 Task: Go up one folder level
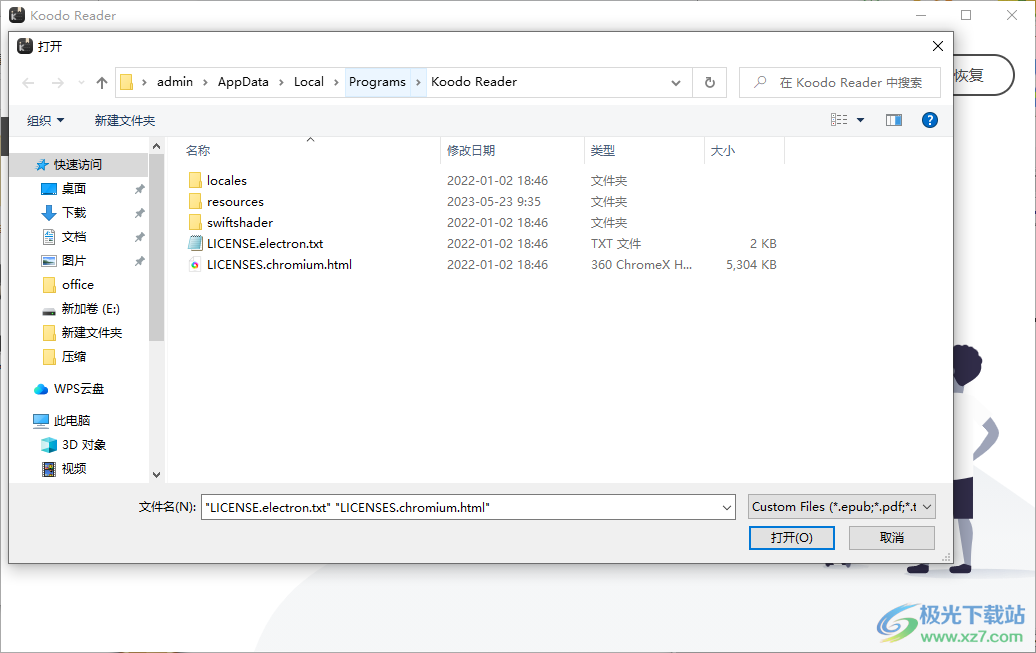(x=102, y=83)
